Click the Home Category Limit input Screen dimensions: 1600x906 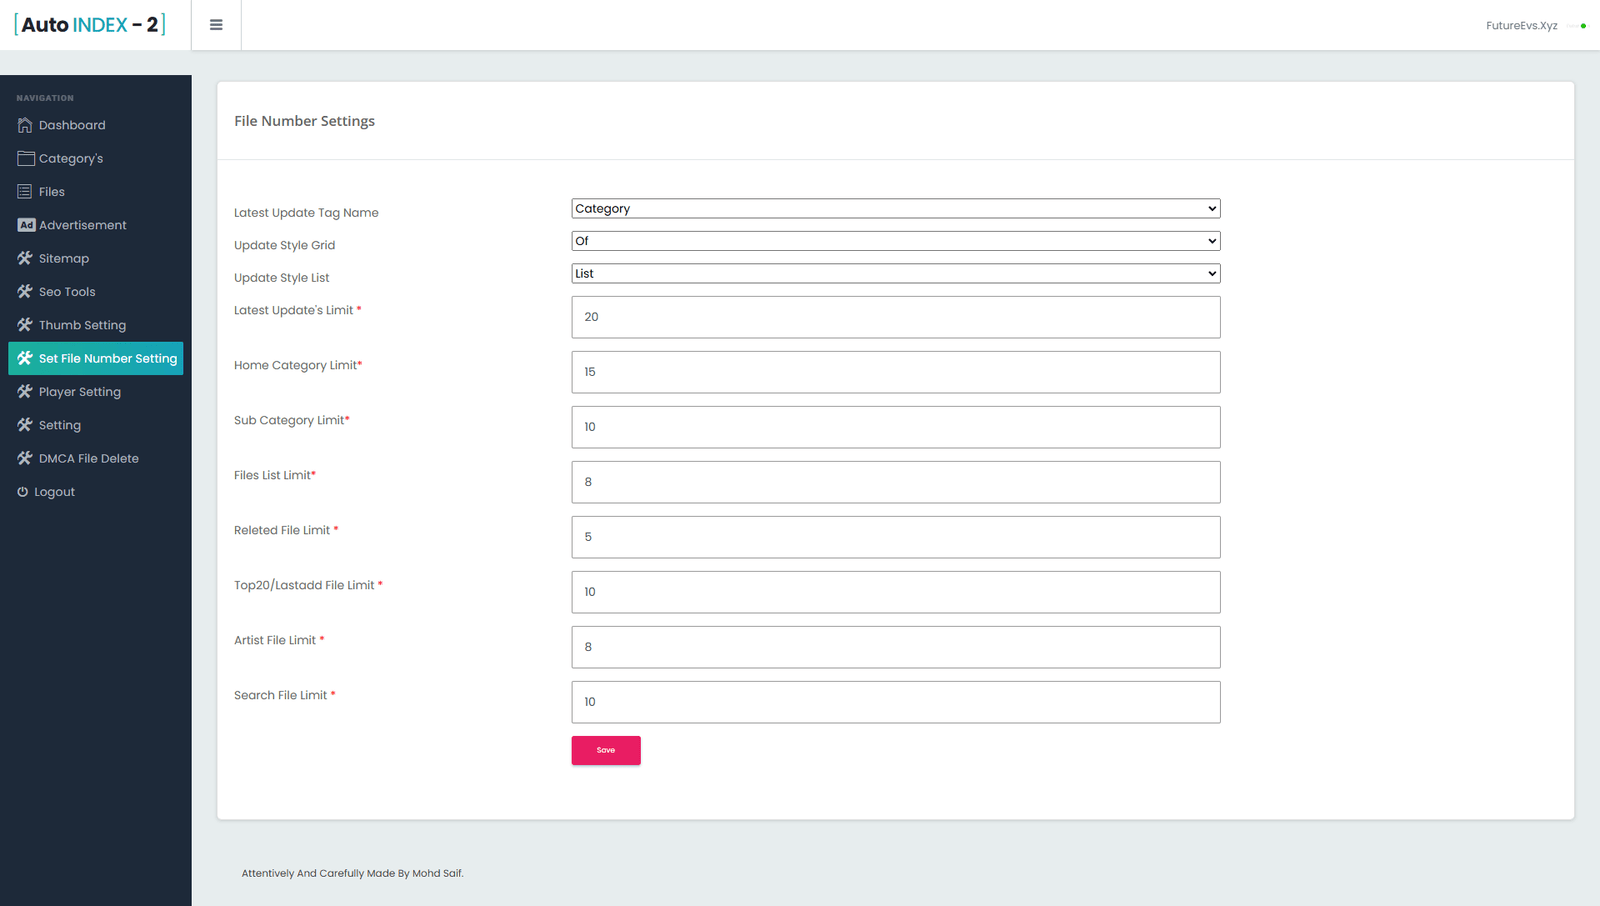(x=895, y=372)
